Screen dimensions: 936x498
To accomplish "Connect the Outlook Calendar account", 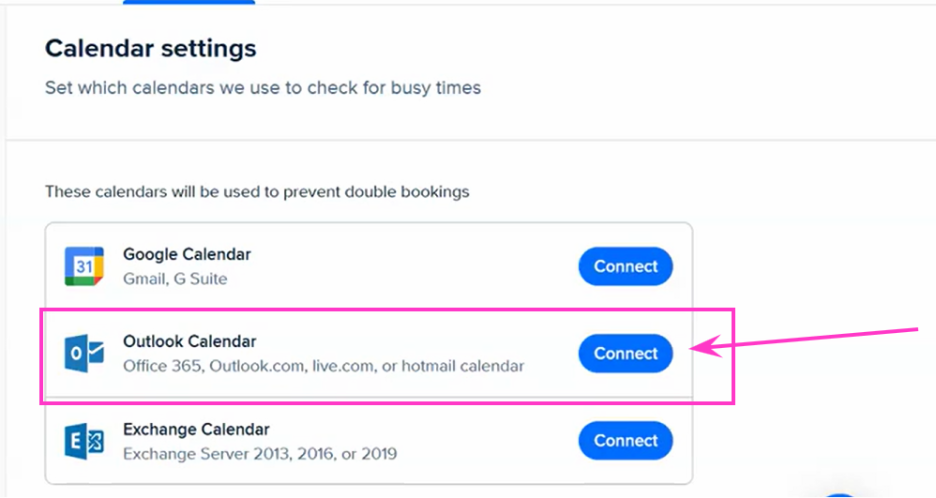I will (x=626, y=353).
